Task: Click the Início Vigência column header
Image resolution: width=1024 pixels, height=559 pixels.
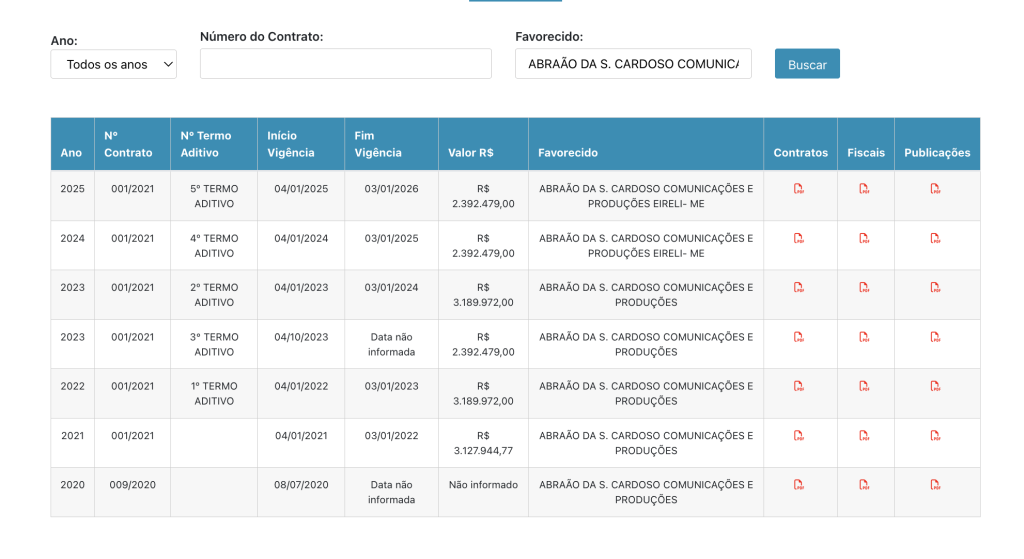Action: point(290,144)
